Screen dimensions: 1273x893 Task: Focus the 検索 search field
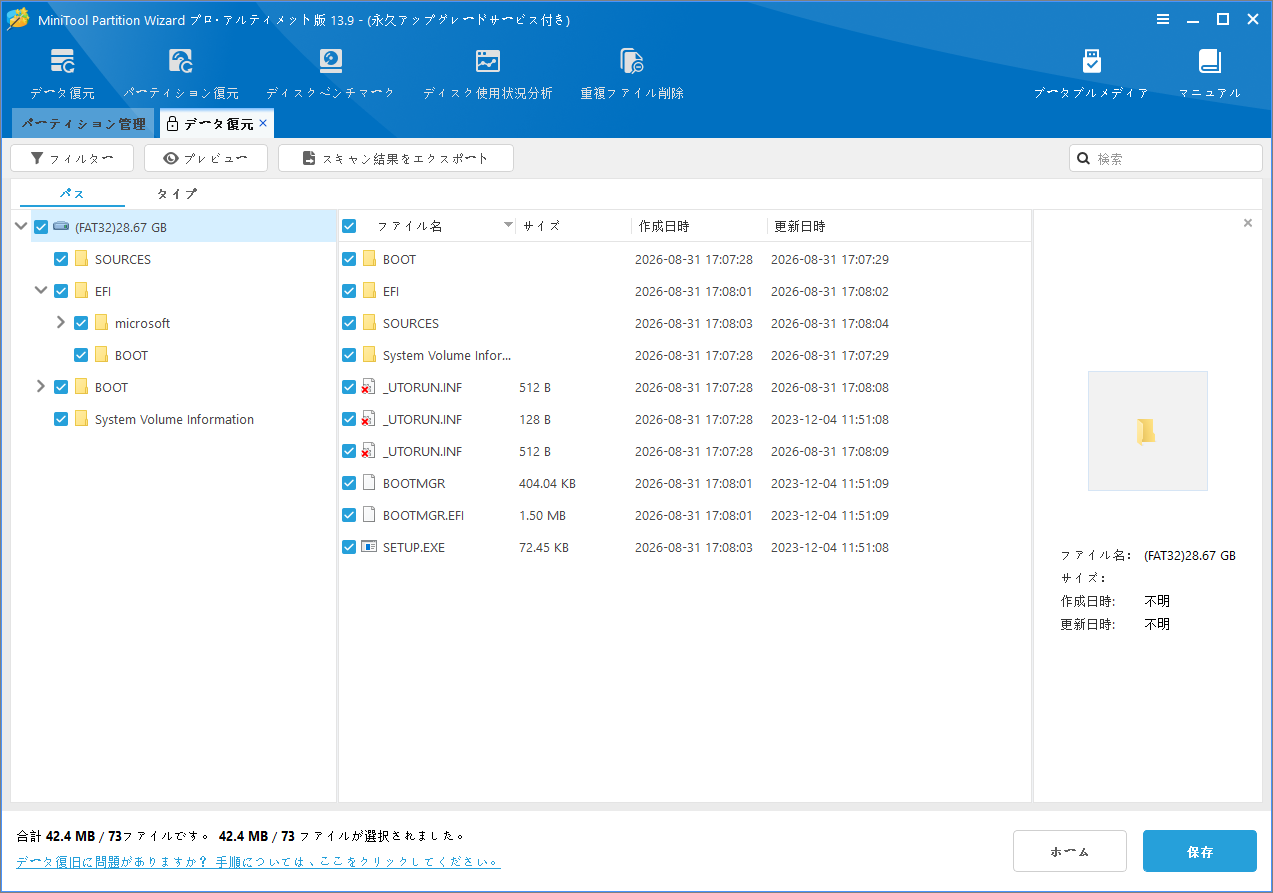pos(1166,158)
